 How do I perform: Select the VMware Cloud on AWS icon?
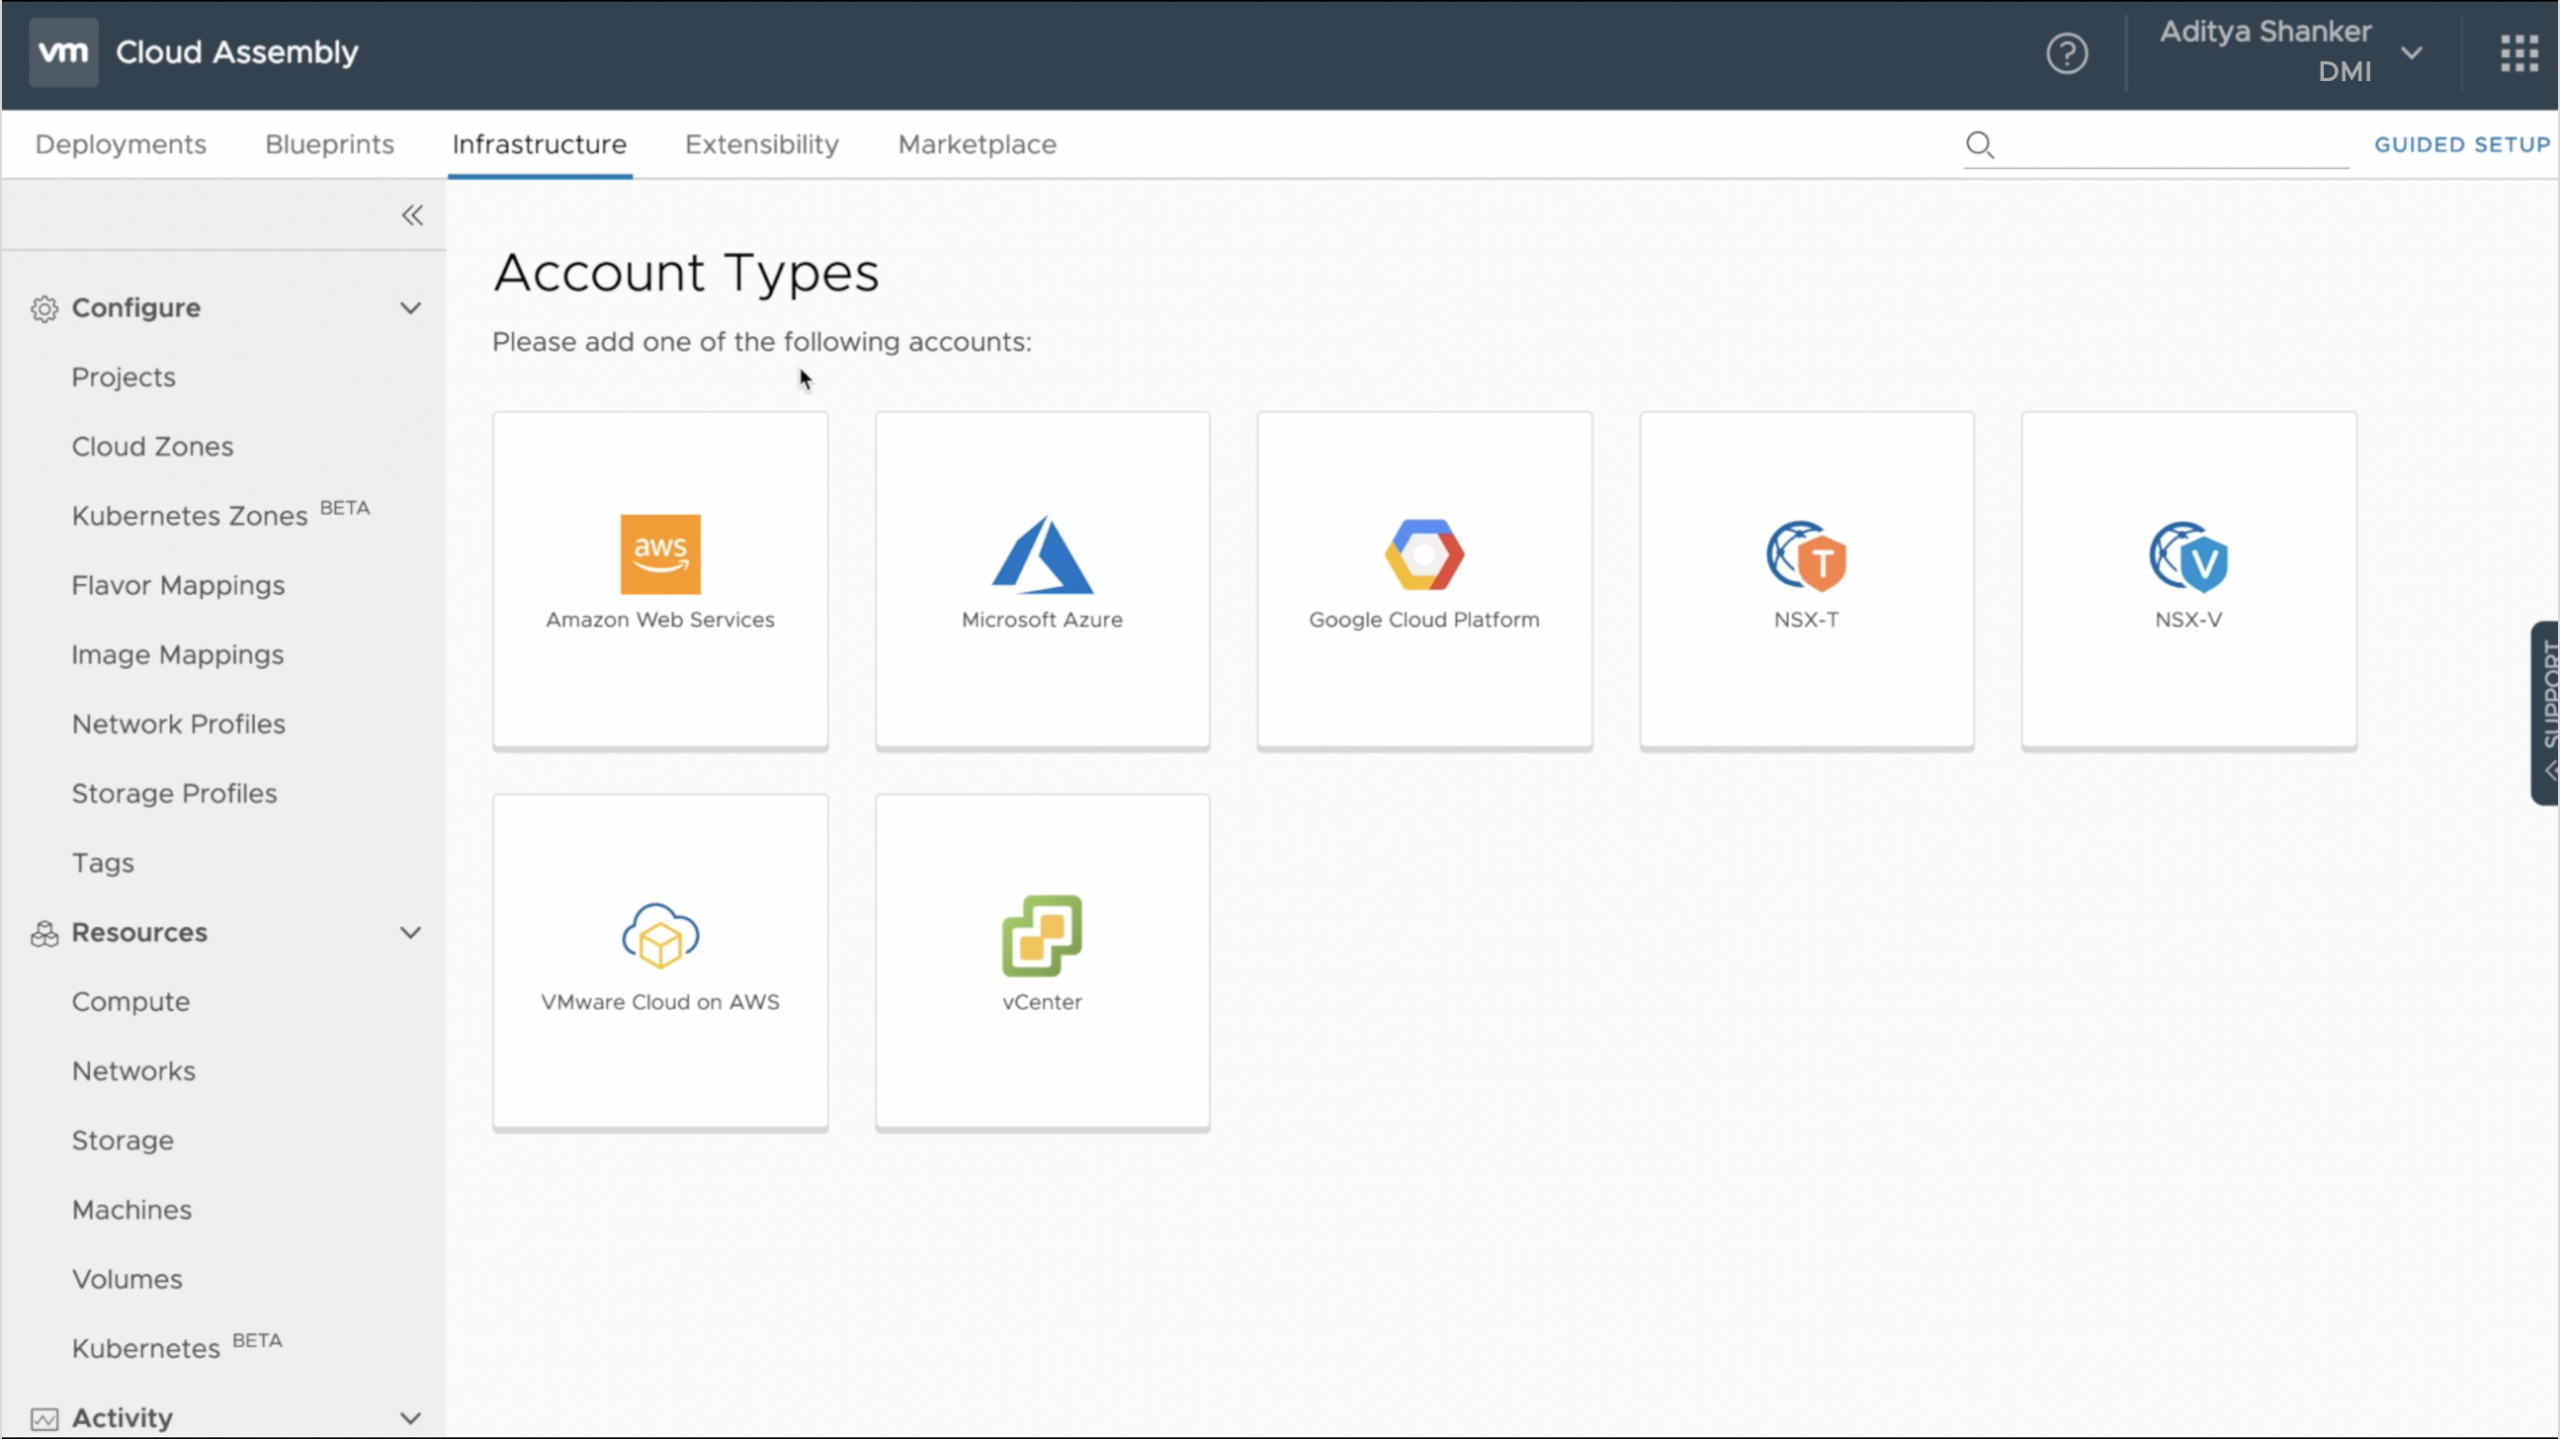[660, 936]
